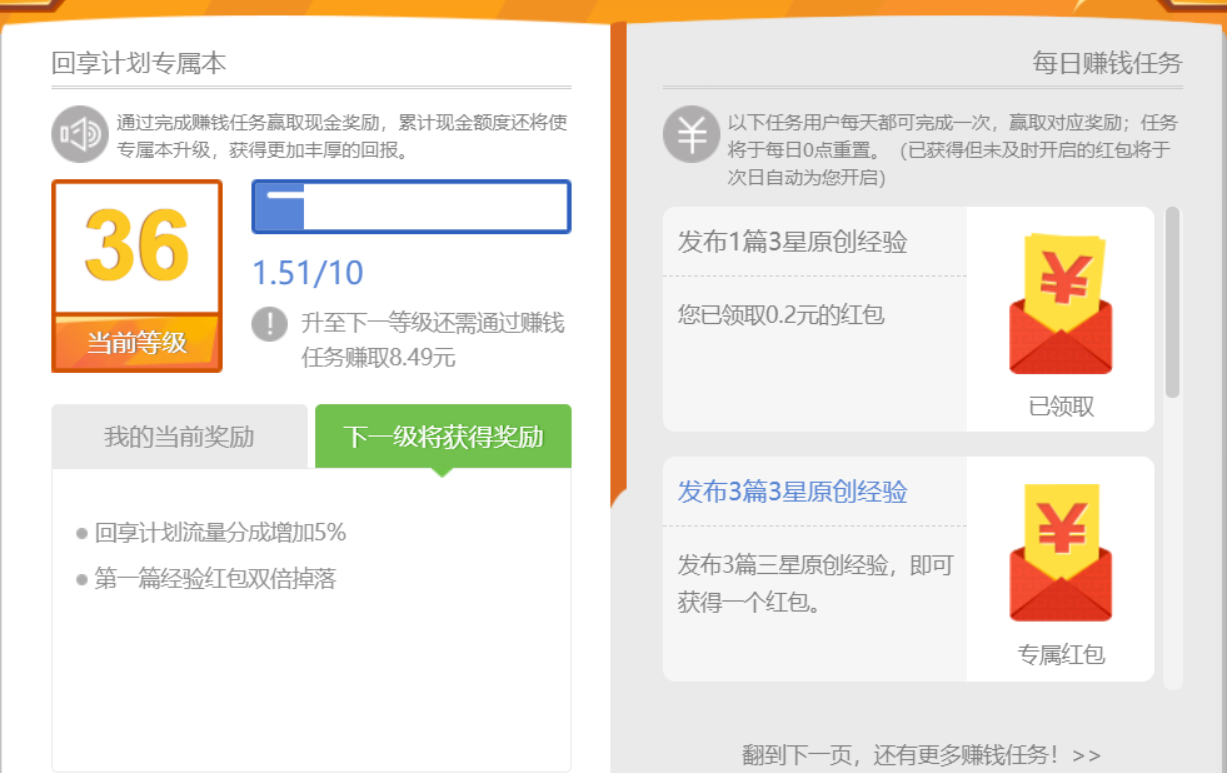Click the 第一篇经验红包双倍掉落 reward item

tap(215, 579)
